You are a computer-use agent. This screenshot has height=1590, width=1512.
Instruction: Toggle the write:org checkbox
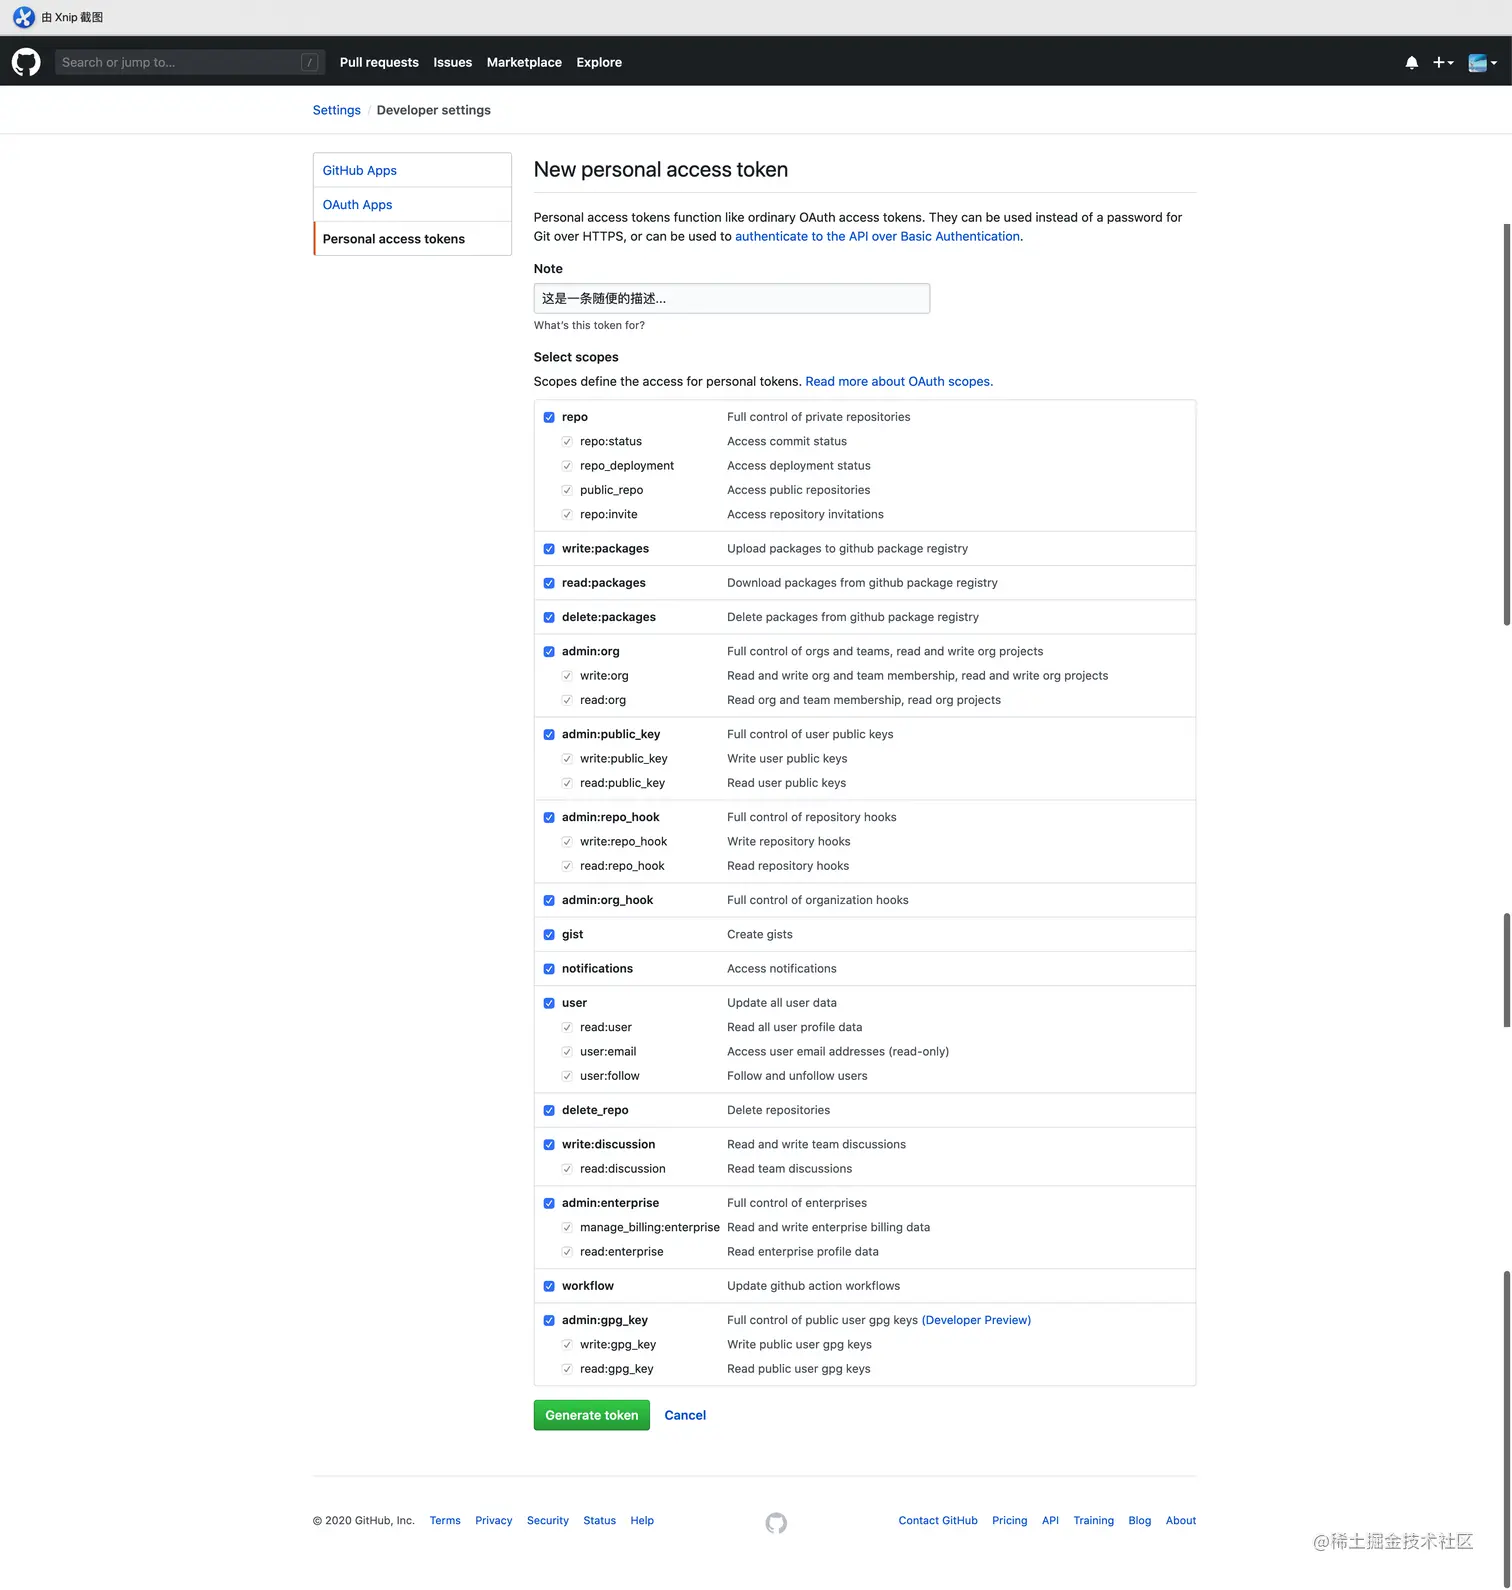click(567, 676)
